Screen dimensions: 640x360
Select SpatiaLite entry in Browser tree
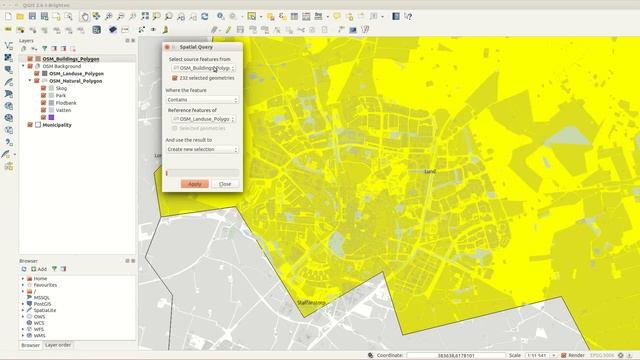tap(44, 310)
